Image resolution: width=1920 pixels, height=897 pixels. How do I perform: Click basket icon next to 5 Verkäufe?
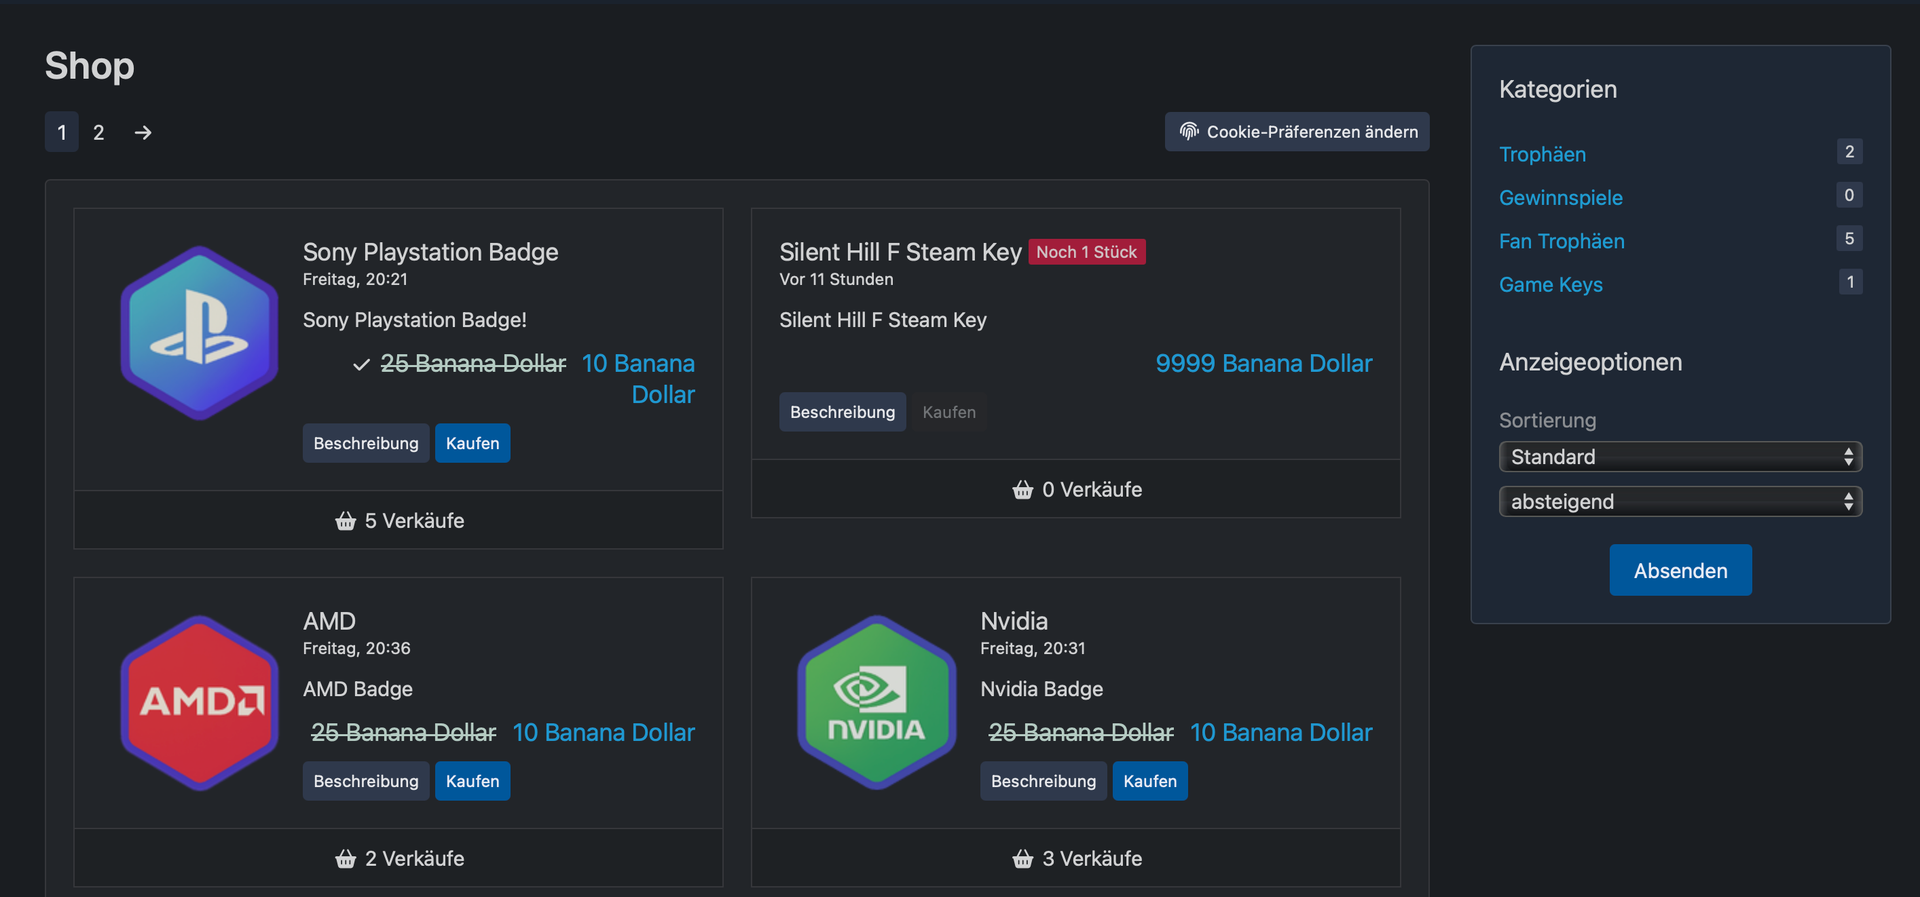[346, 521]
